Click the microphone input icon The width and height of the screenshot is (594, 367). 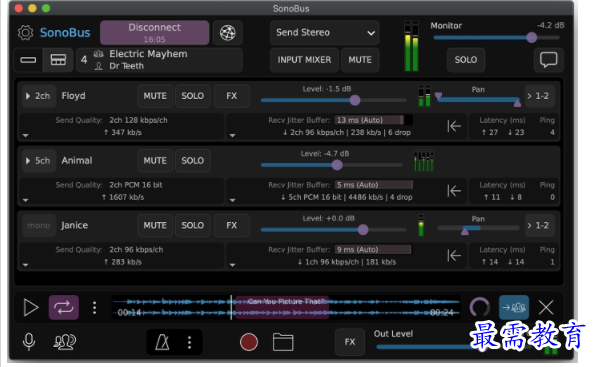(x=29, y=342)
